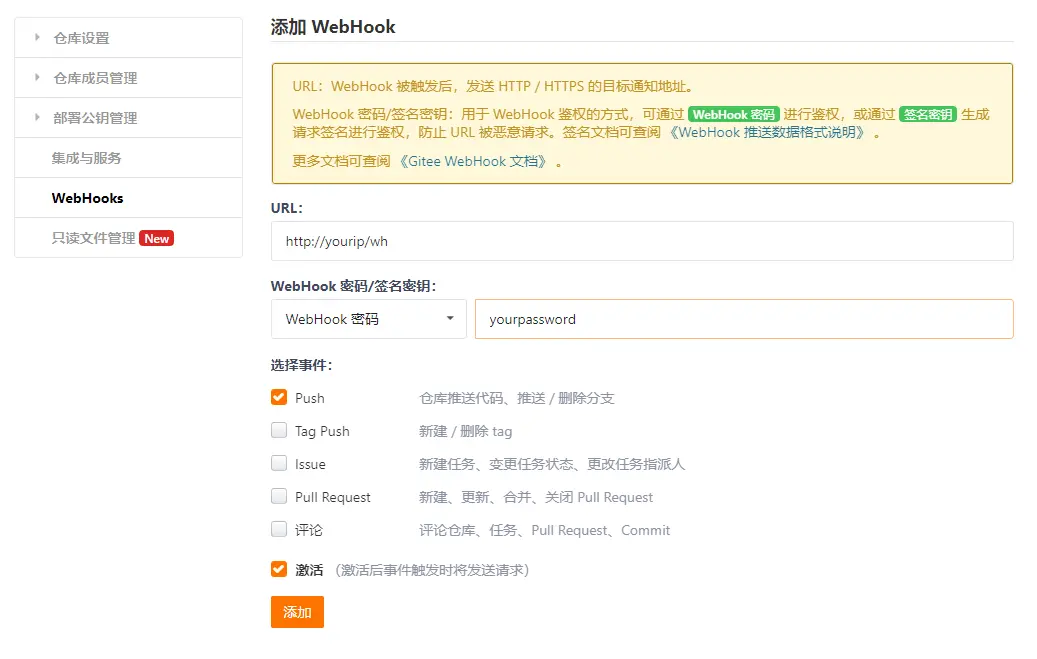Focus the URL input field
This screenshot has width=1037, height=659.
(x=642, y=241)
